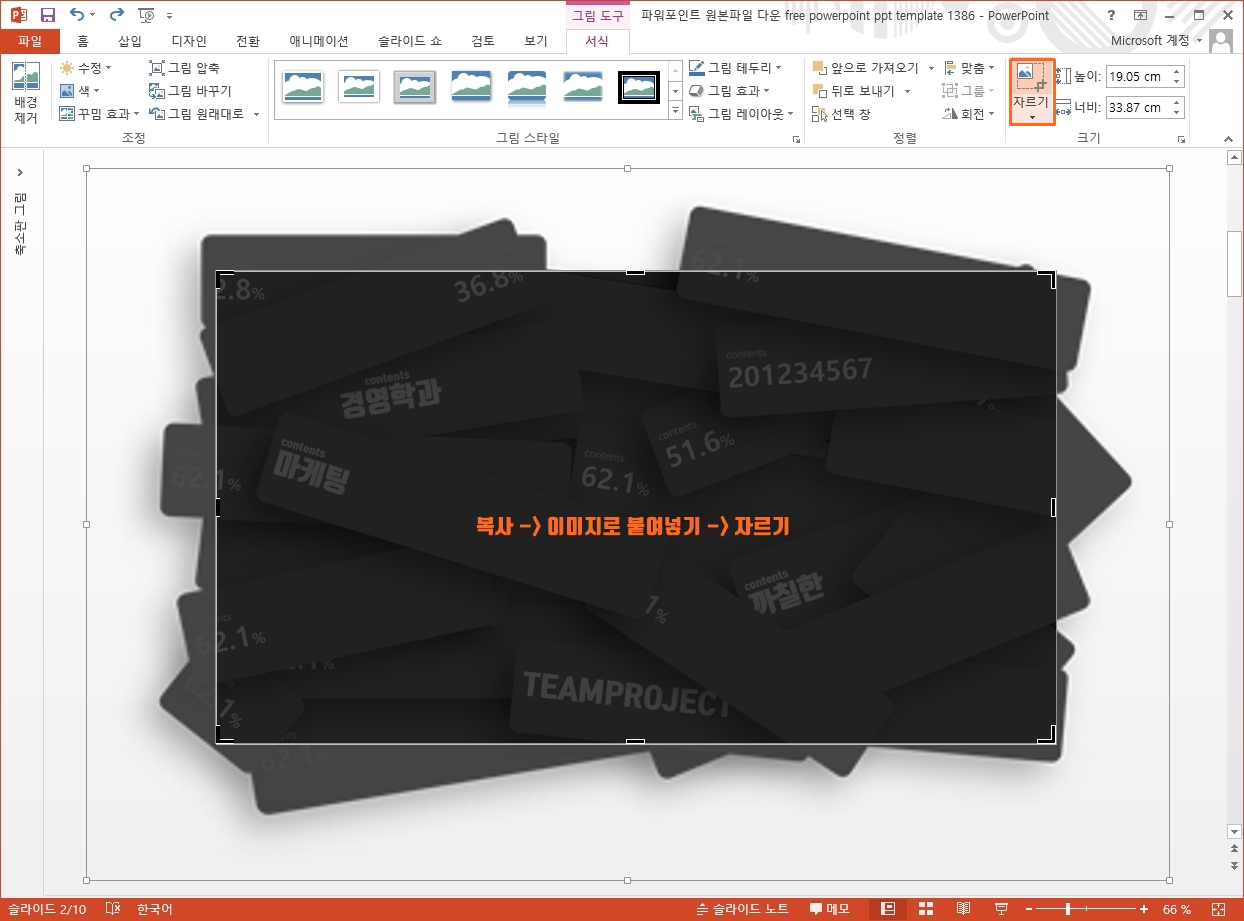1244x921 pixels.
Task: Click 그림 원래대로 reset picture
Action: (x=197, y=114)
